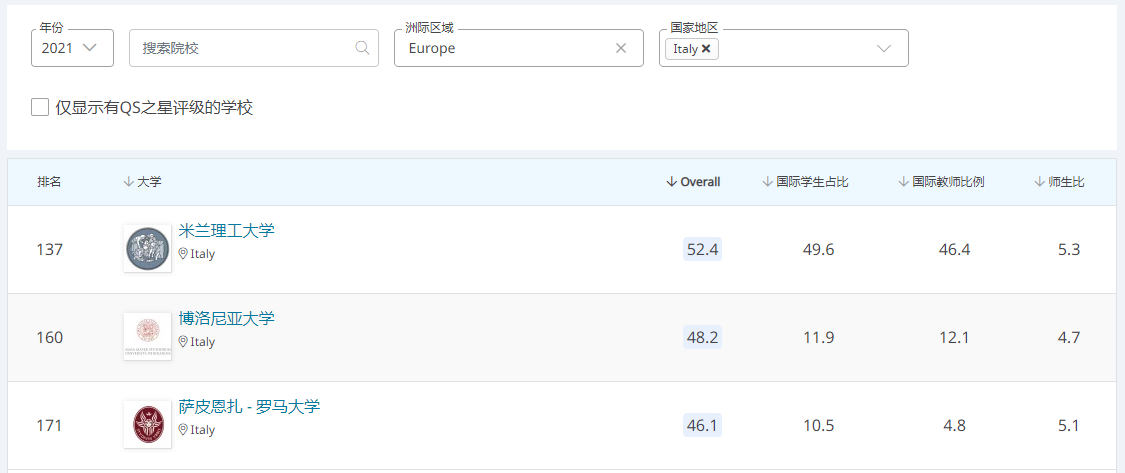Image resolution: width=1125 pixels, height=473 pixels.
Task: Select international student value 10.5
Action: [819, 426]
